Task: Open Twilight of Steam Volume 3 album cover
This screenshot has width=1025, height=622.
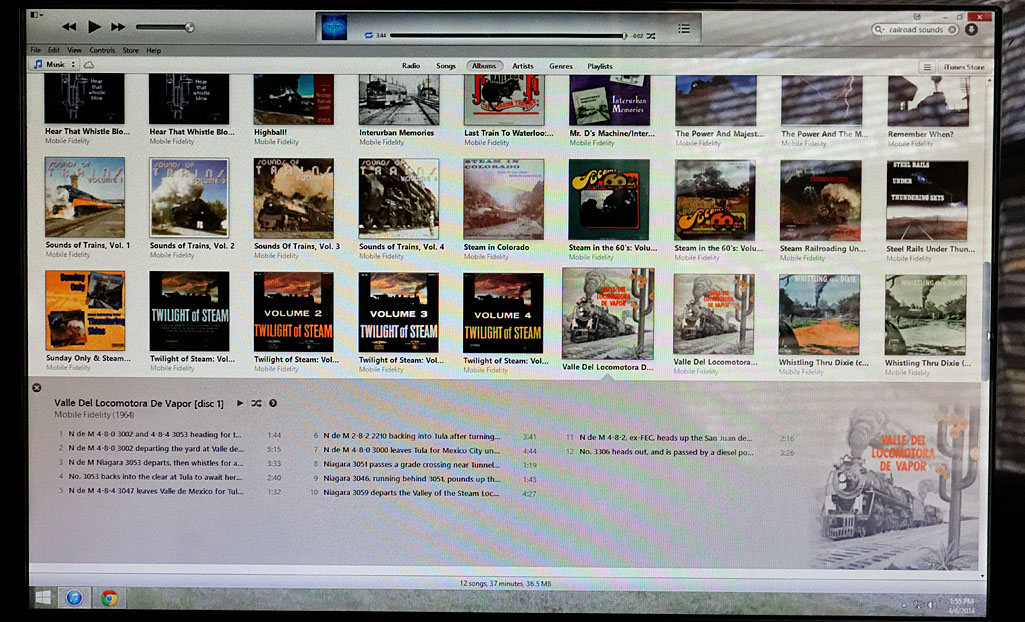Action: pos(399,312)
